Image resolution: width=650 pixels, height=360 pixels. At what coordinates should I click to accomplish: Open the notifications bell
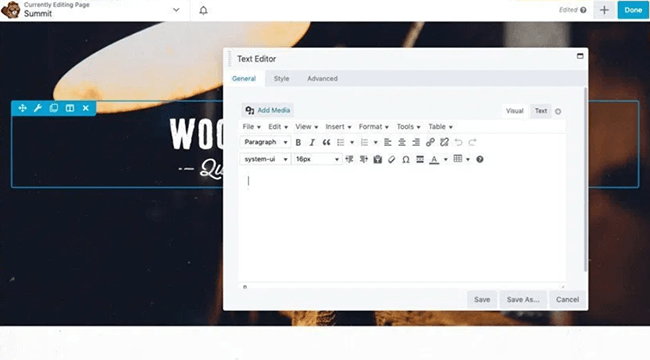[x=203, y=10]
